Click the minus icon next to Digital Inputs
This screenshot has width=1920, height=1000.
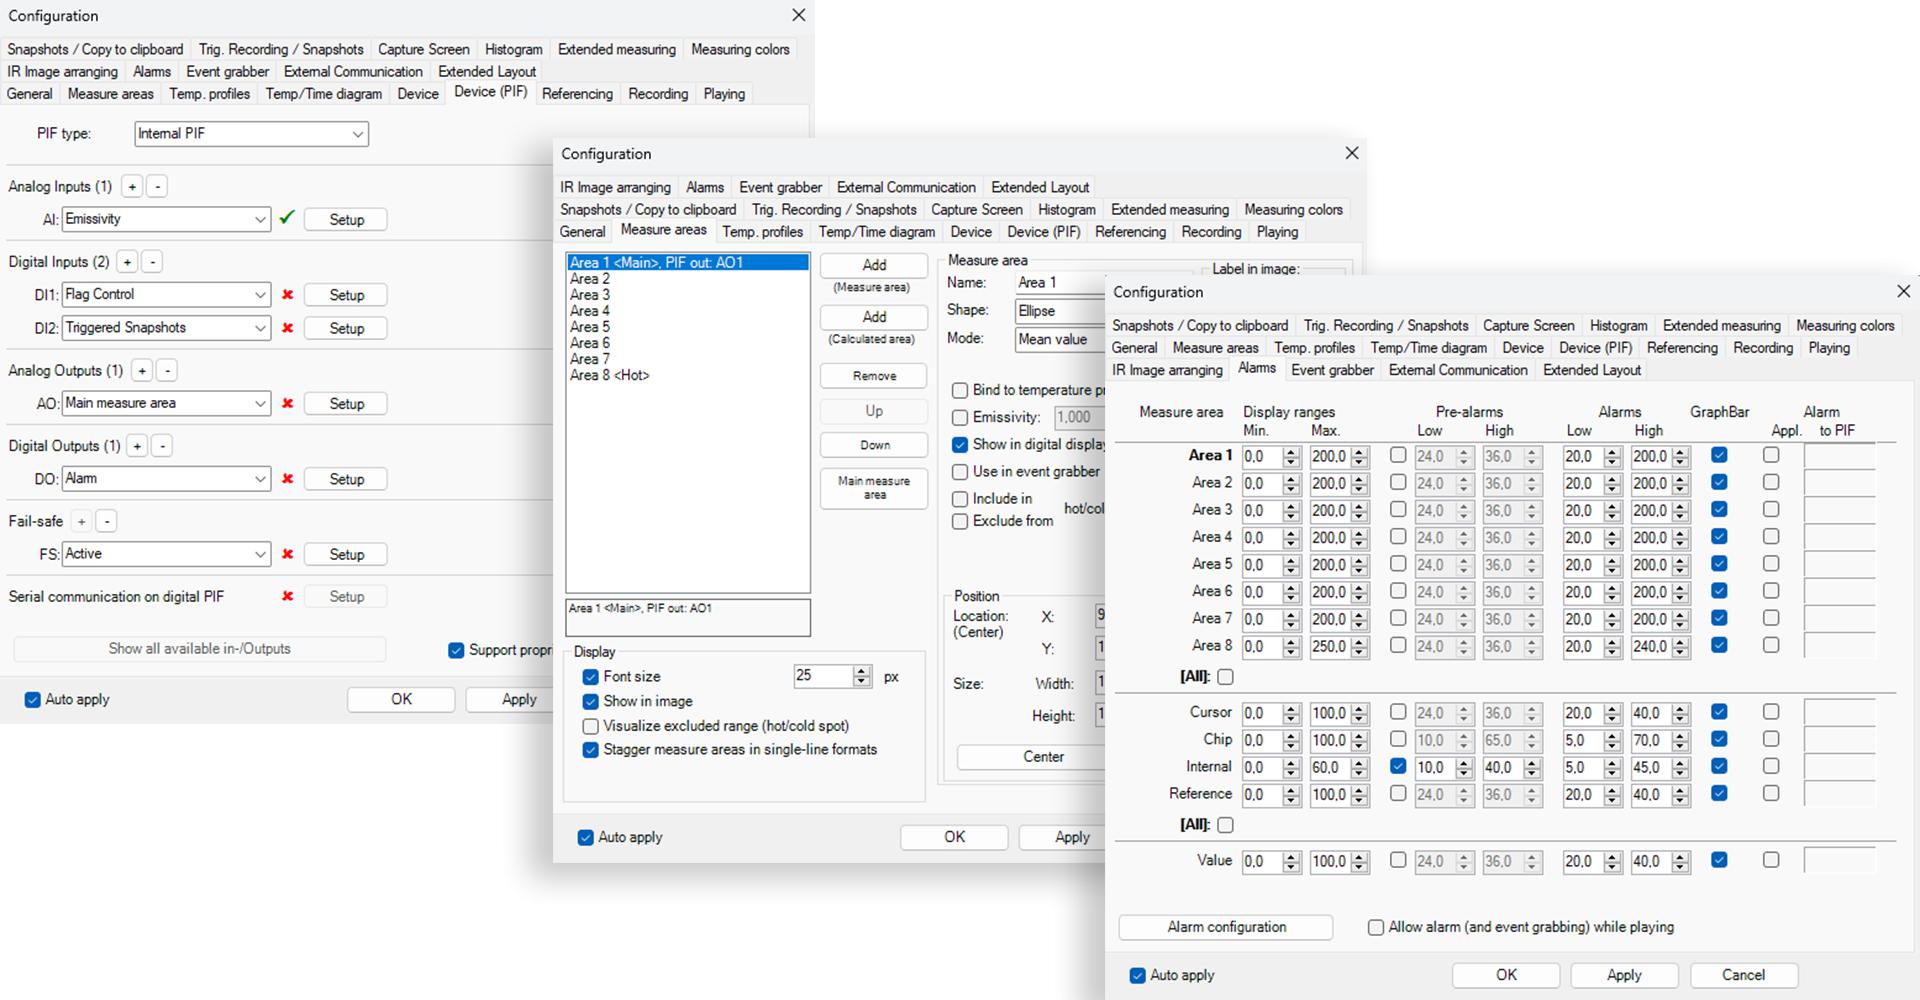coord(152,261)
